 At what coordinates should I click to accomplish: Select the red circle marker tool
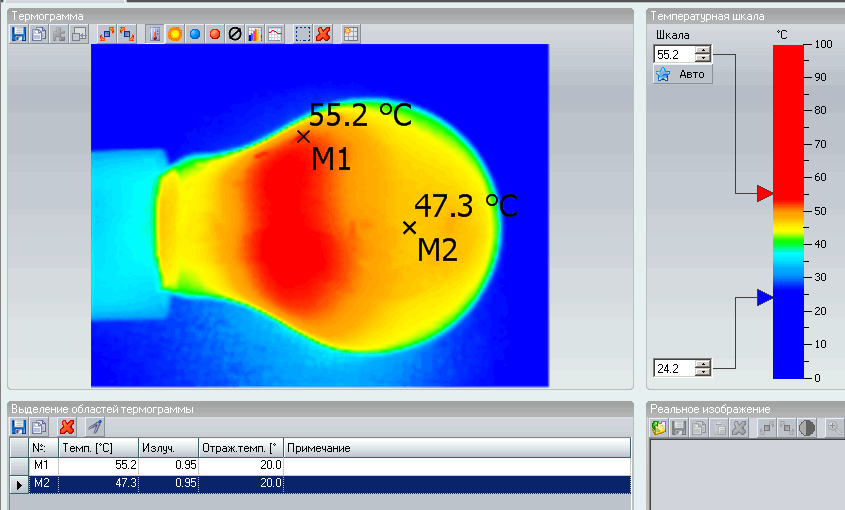click(215, 34)
